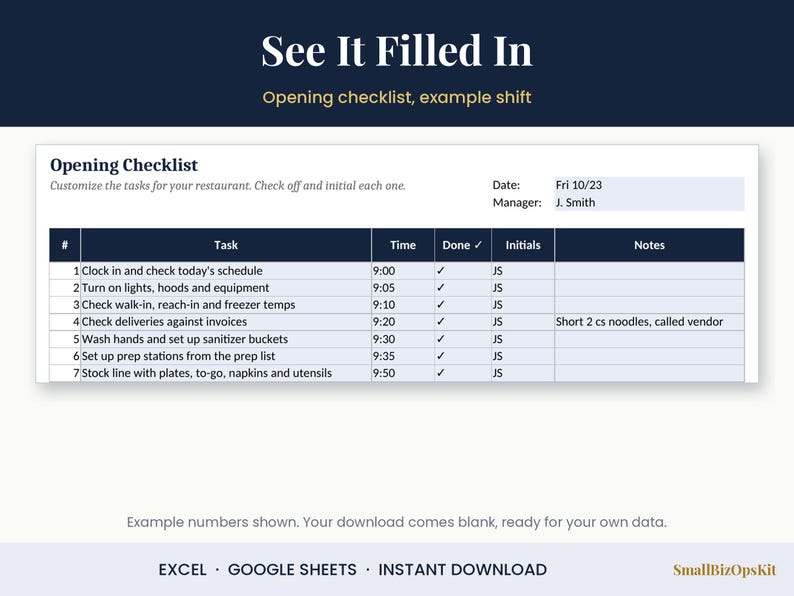Image resolution: width=794 pixels, height=596 pixels.
Task: Click the 9:20 time cell
Action: point(403,322)
